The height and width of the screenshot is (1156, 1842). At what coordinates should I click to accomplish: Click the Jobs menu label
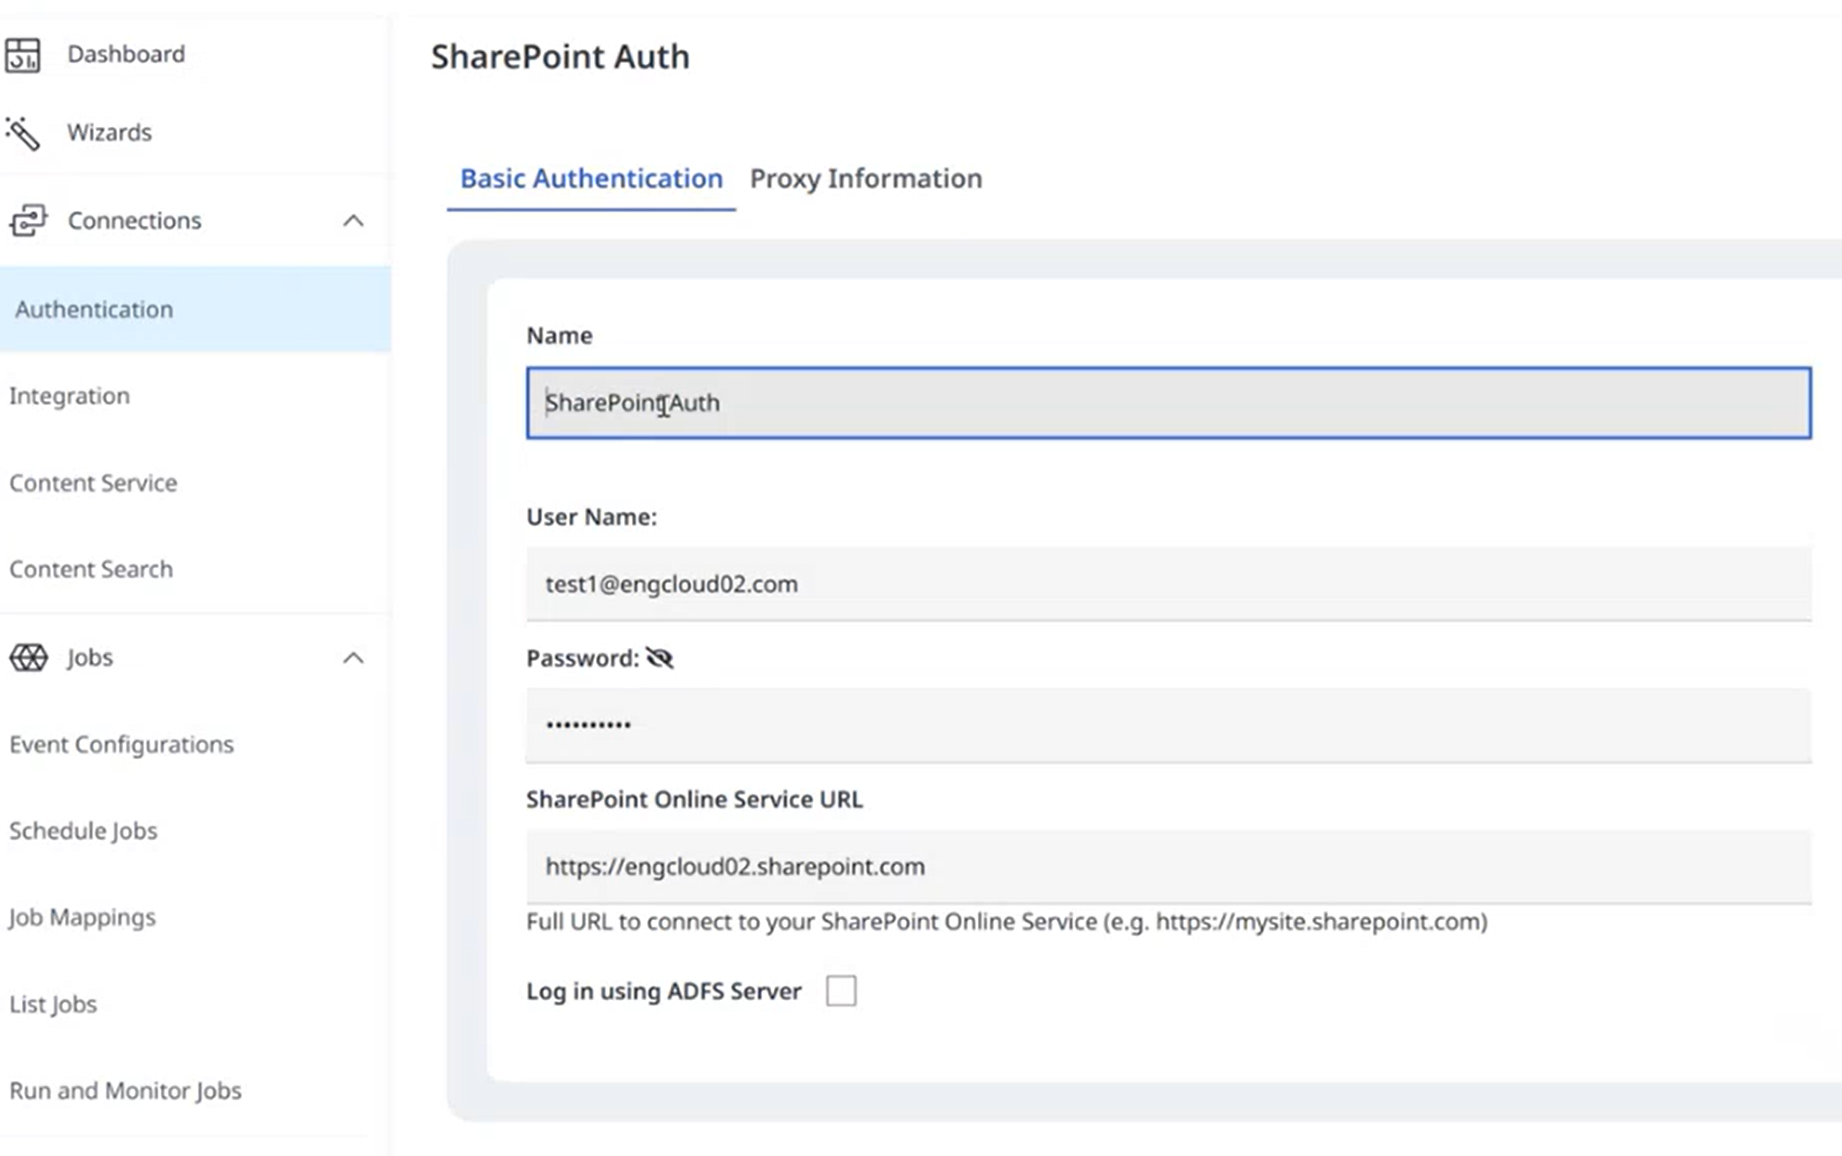[x=90, y=657]
